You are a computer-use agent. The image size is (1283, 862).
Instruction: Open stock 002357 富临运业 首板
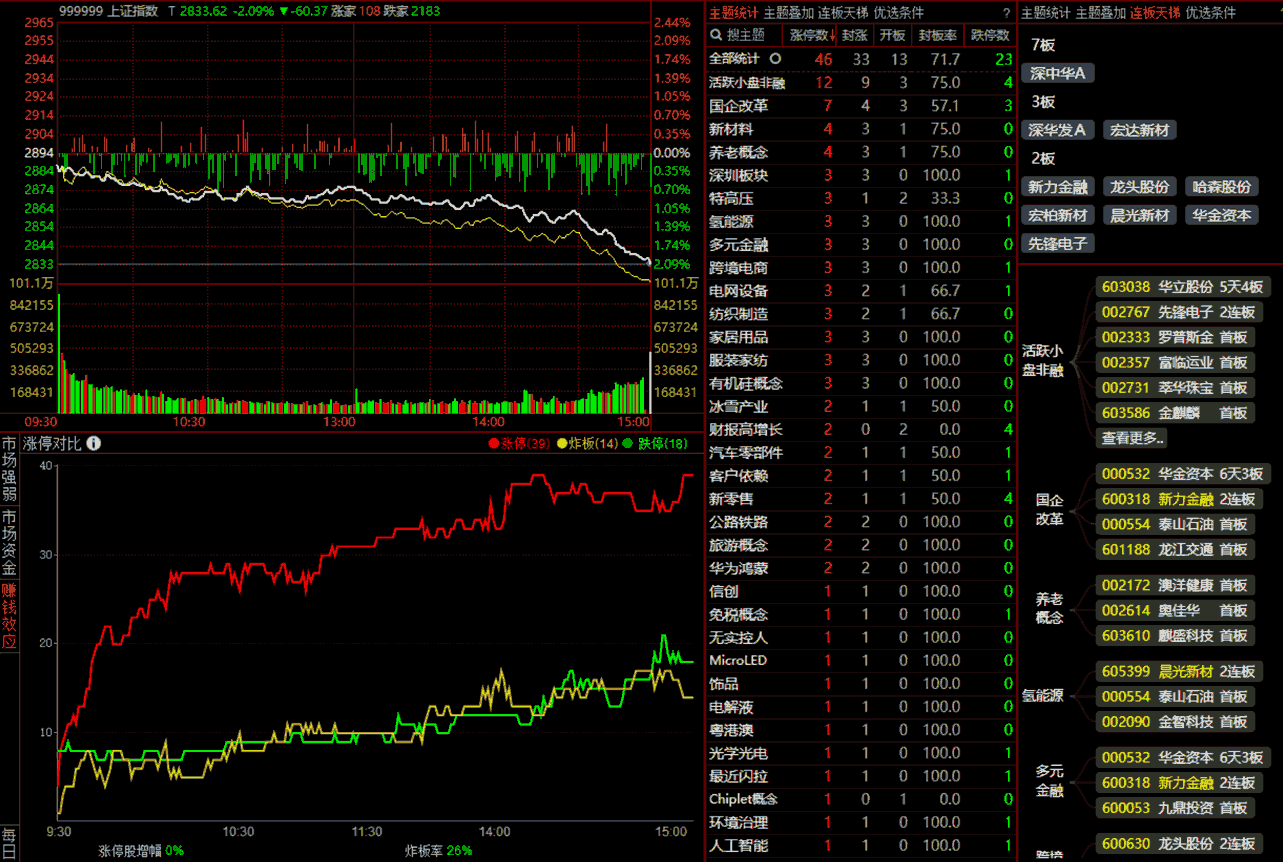coord(1176,362)
